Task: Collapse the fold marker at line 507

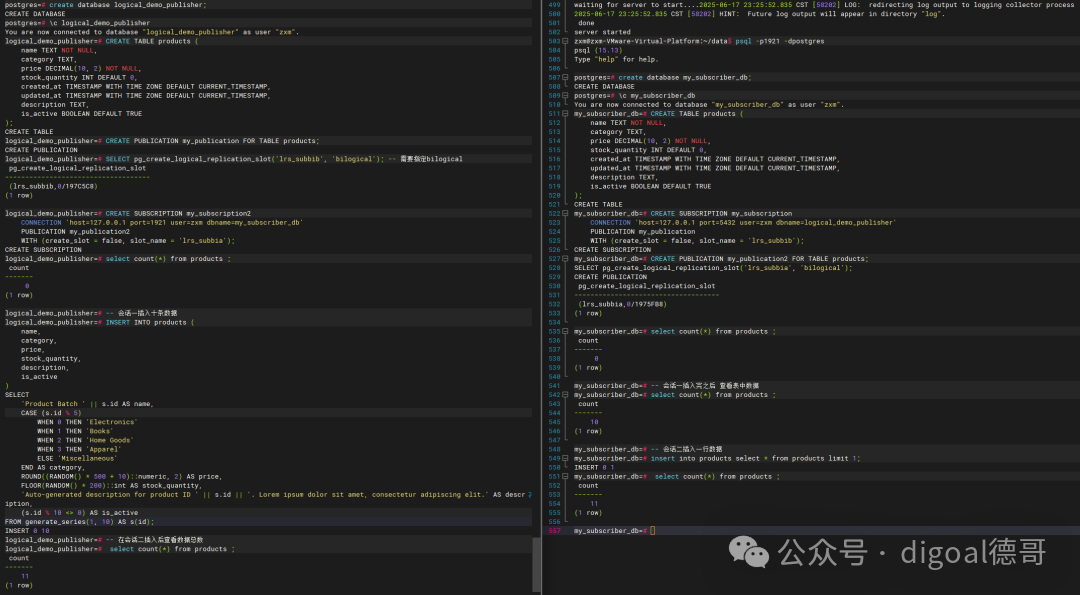Action: point(565,78)
